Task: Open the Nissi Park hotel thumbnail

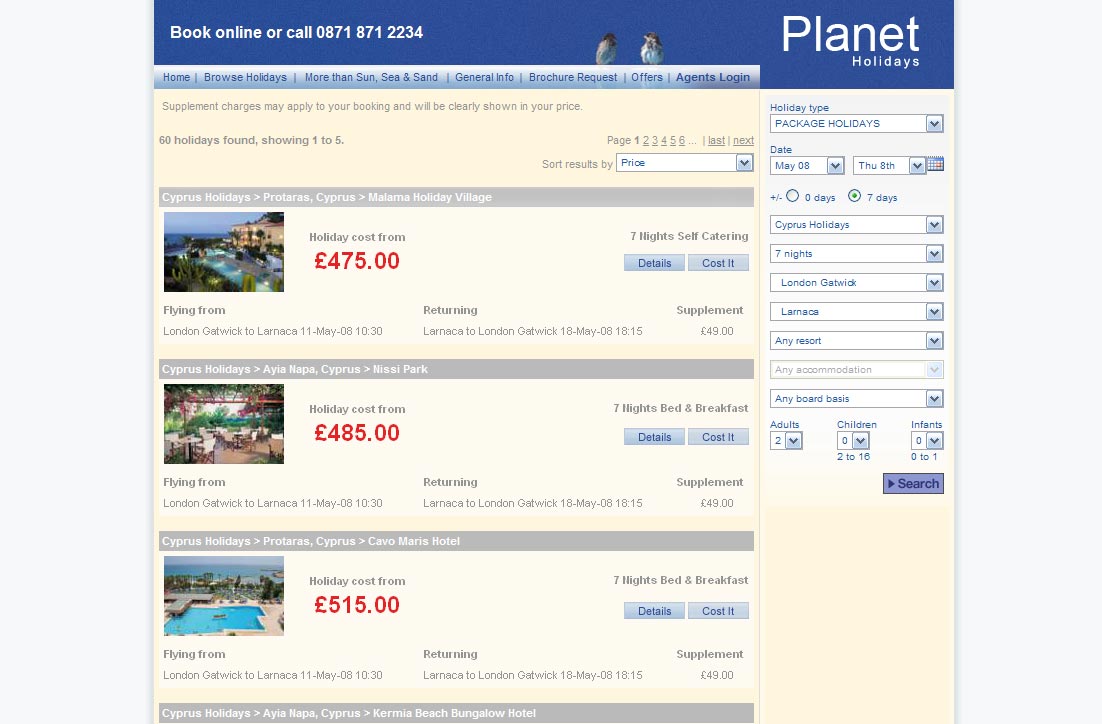Action: tap(224, 424)
